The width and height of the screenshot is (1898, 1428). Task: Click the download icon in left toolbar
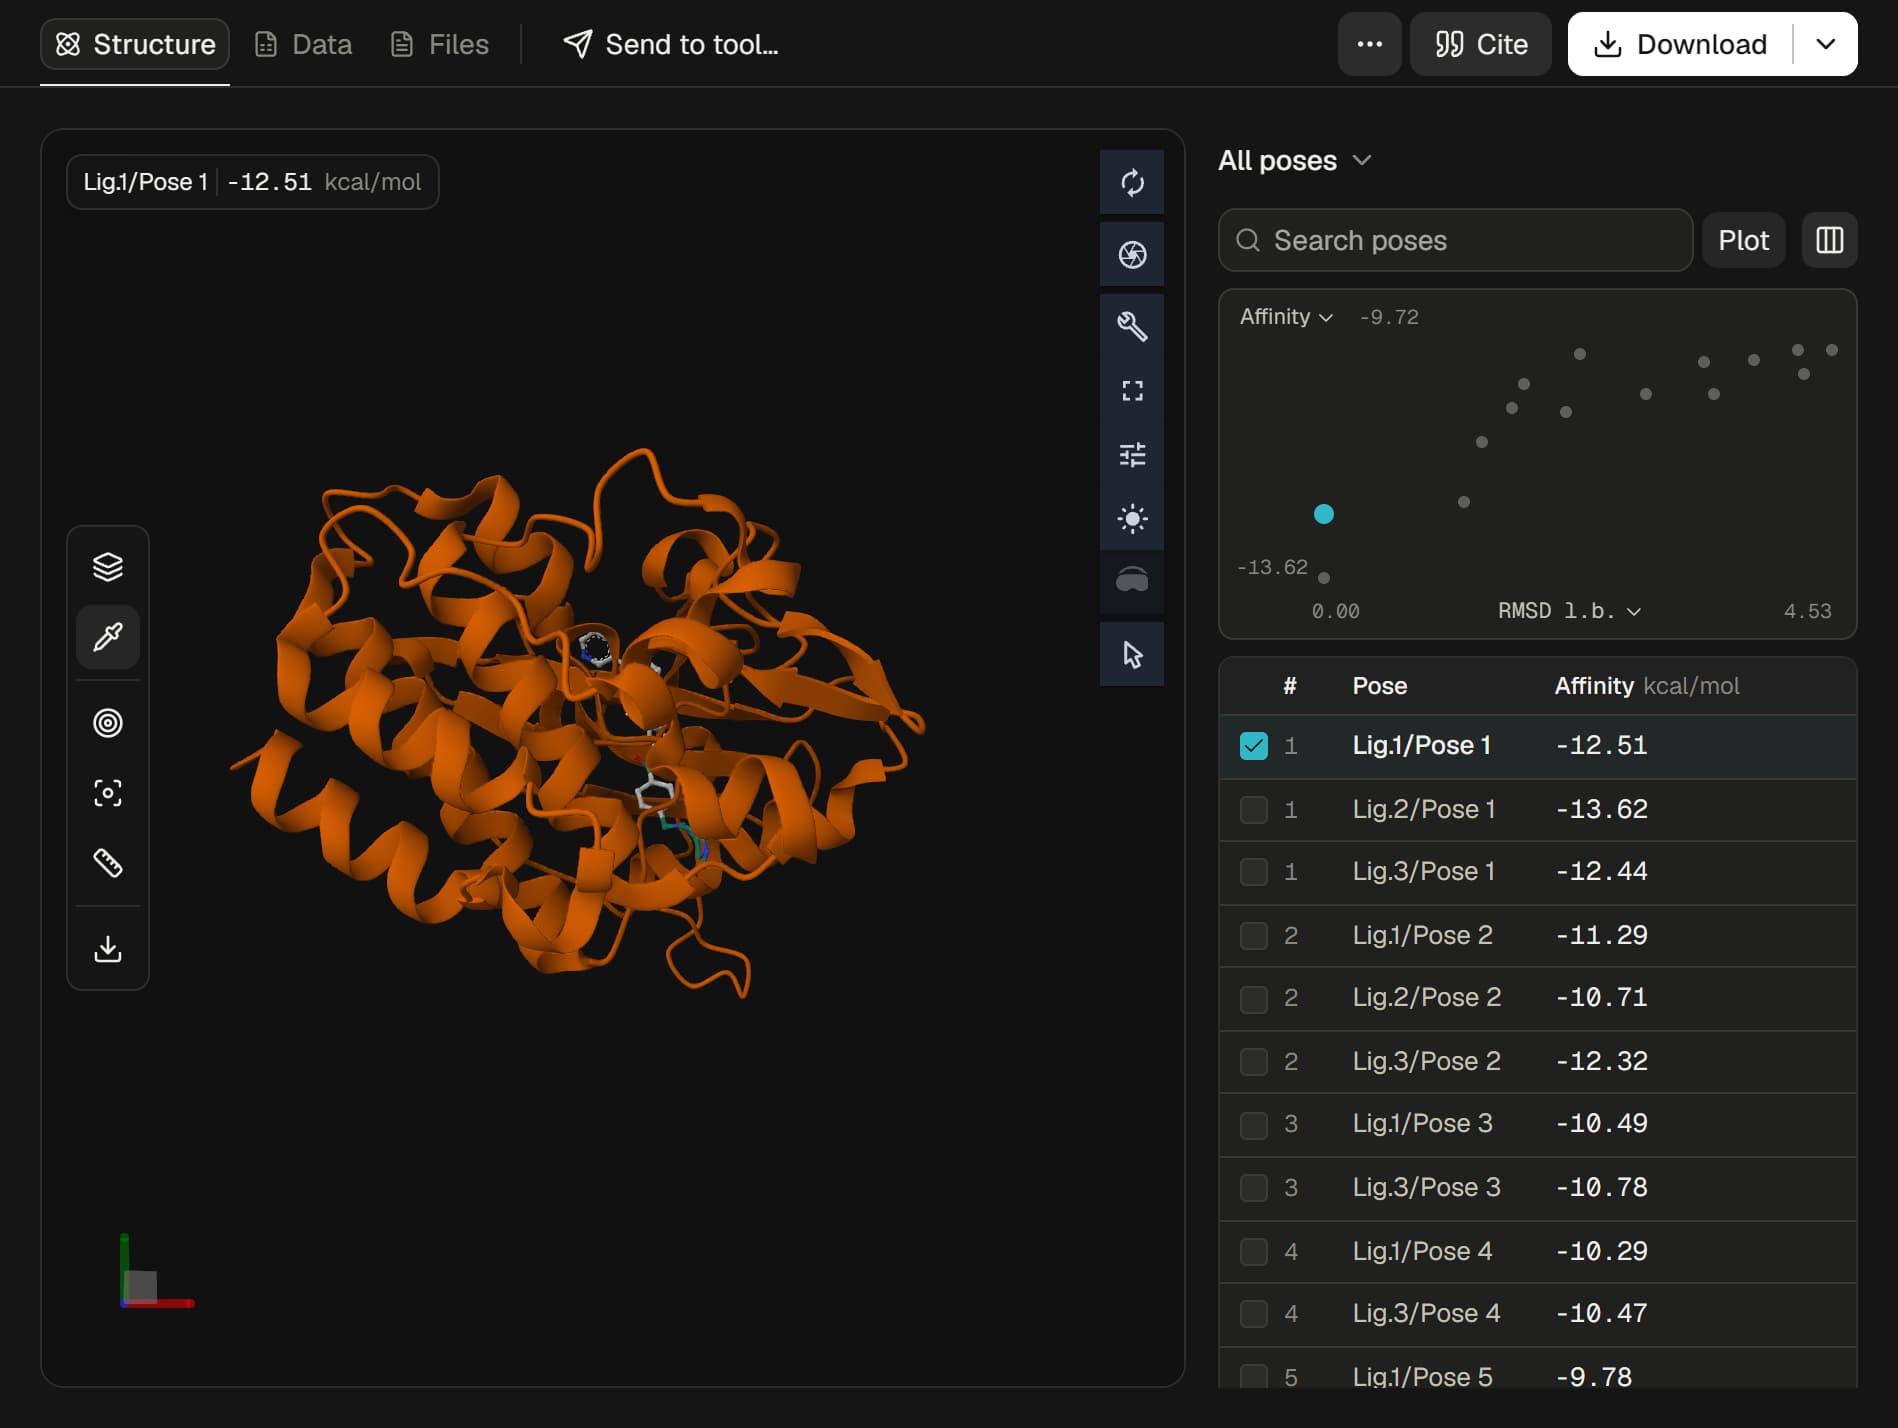tap(108, 949)
